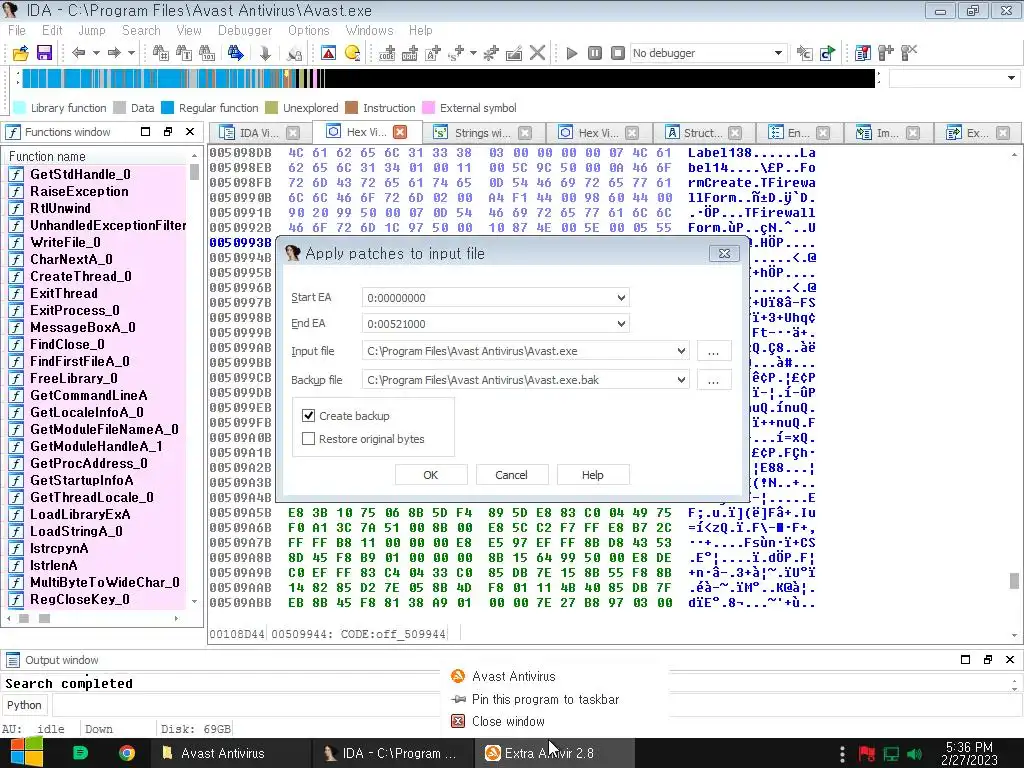Click the delete breakpoint X icon
This screenshot has width=1024, height=768.
[909, 53]
